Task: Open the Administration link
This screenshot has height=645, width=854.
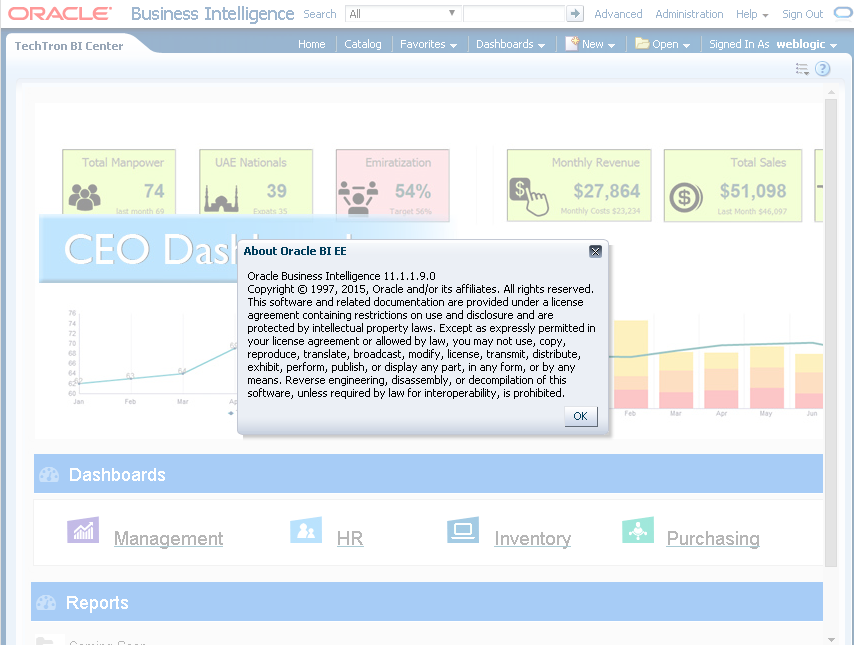Action: coord(689,14)
